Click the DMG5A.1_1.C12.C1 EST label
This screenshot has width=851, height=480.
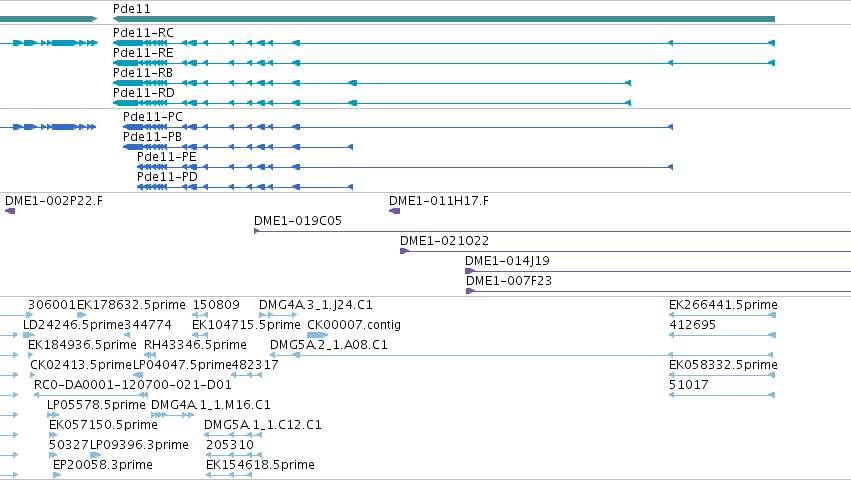[263, 426]
